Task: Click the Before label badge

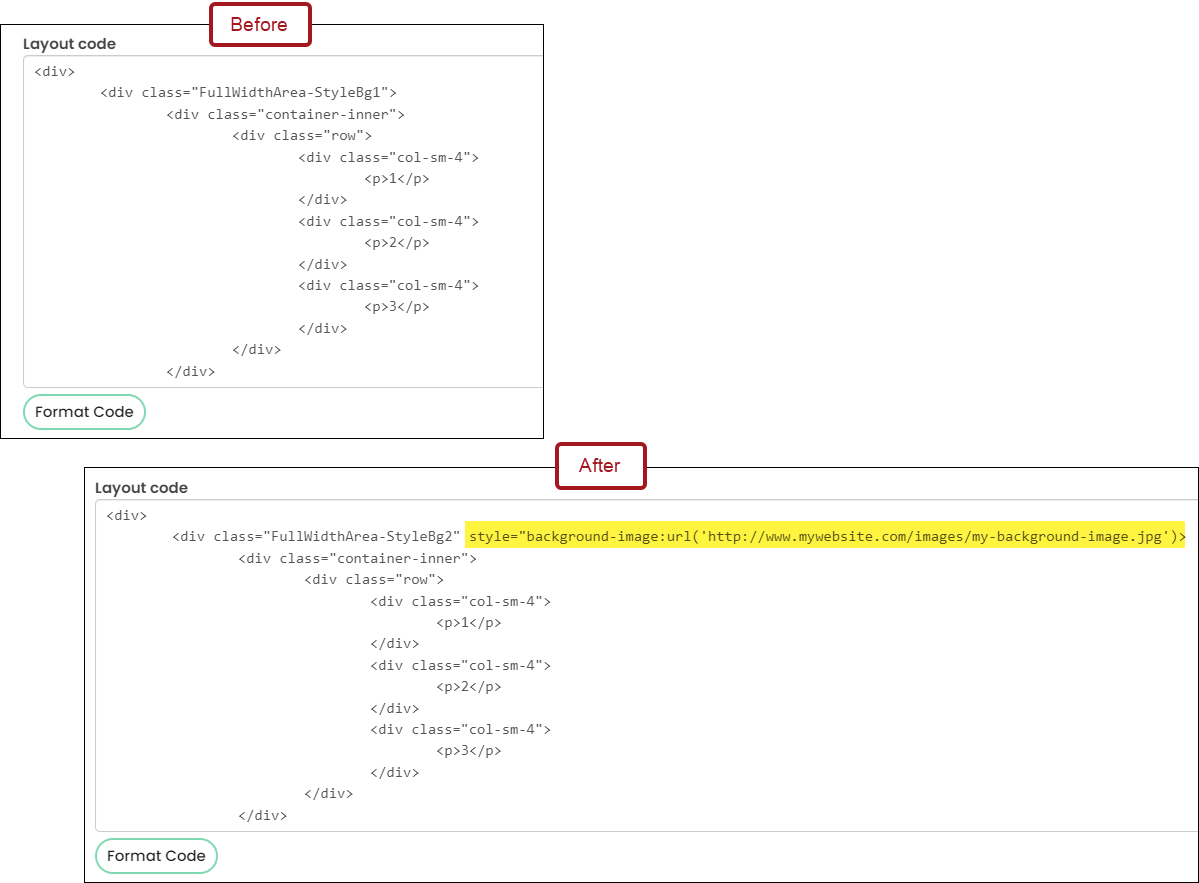Action: click(260, 24)
